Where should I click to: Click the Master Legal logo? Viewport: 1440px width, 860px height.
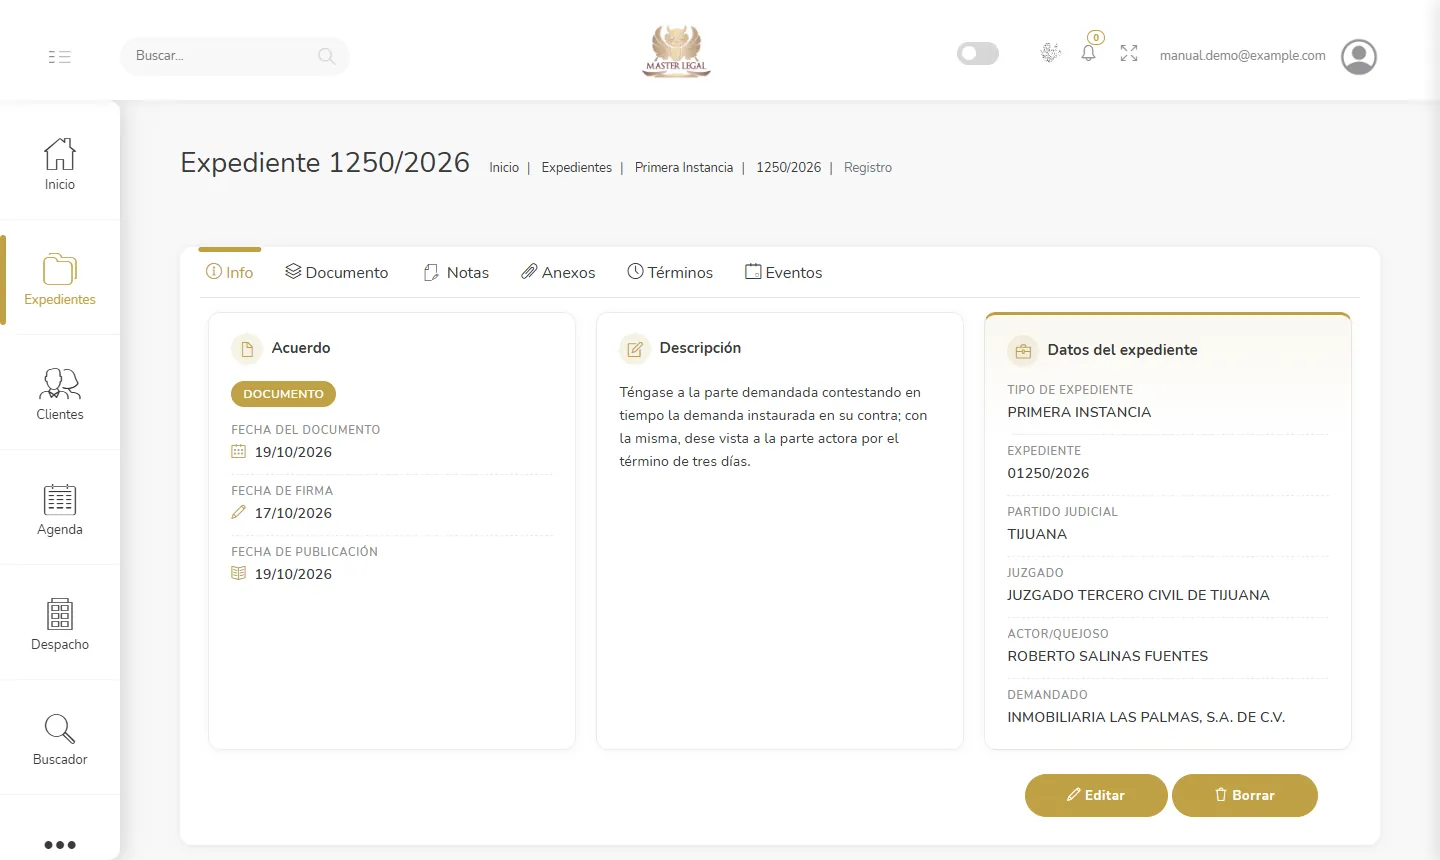[677, 51]
